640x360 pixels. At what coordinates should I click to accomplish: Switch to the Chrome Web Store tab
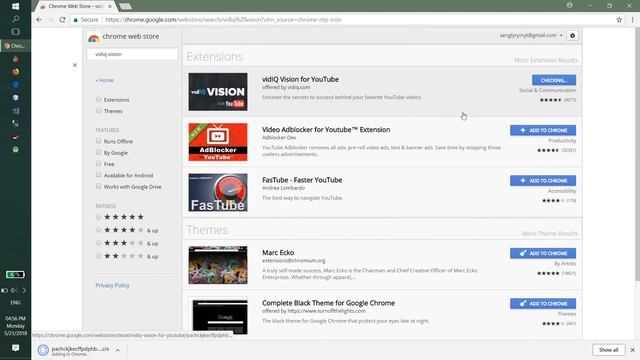click(76, 6)
